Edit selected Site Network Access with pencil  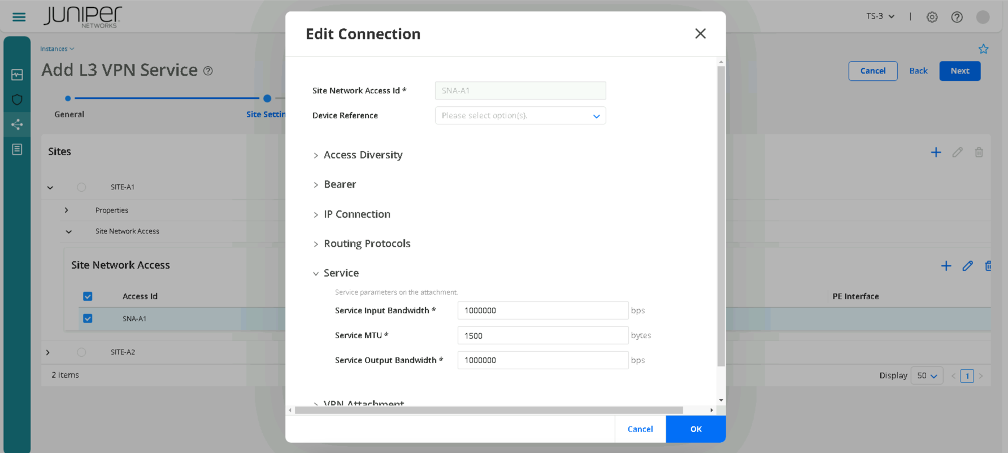pos(968,266)
